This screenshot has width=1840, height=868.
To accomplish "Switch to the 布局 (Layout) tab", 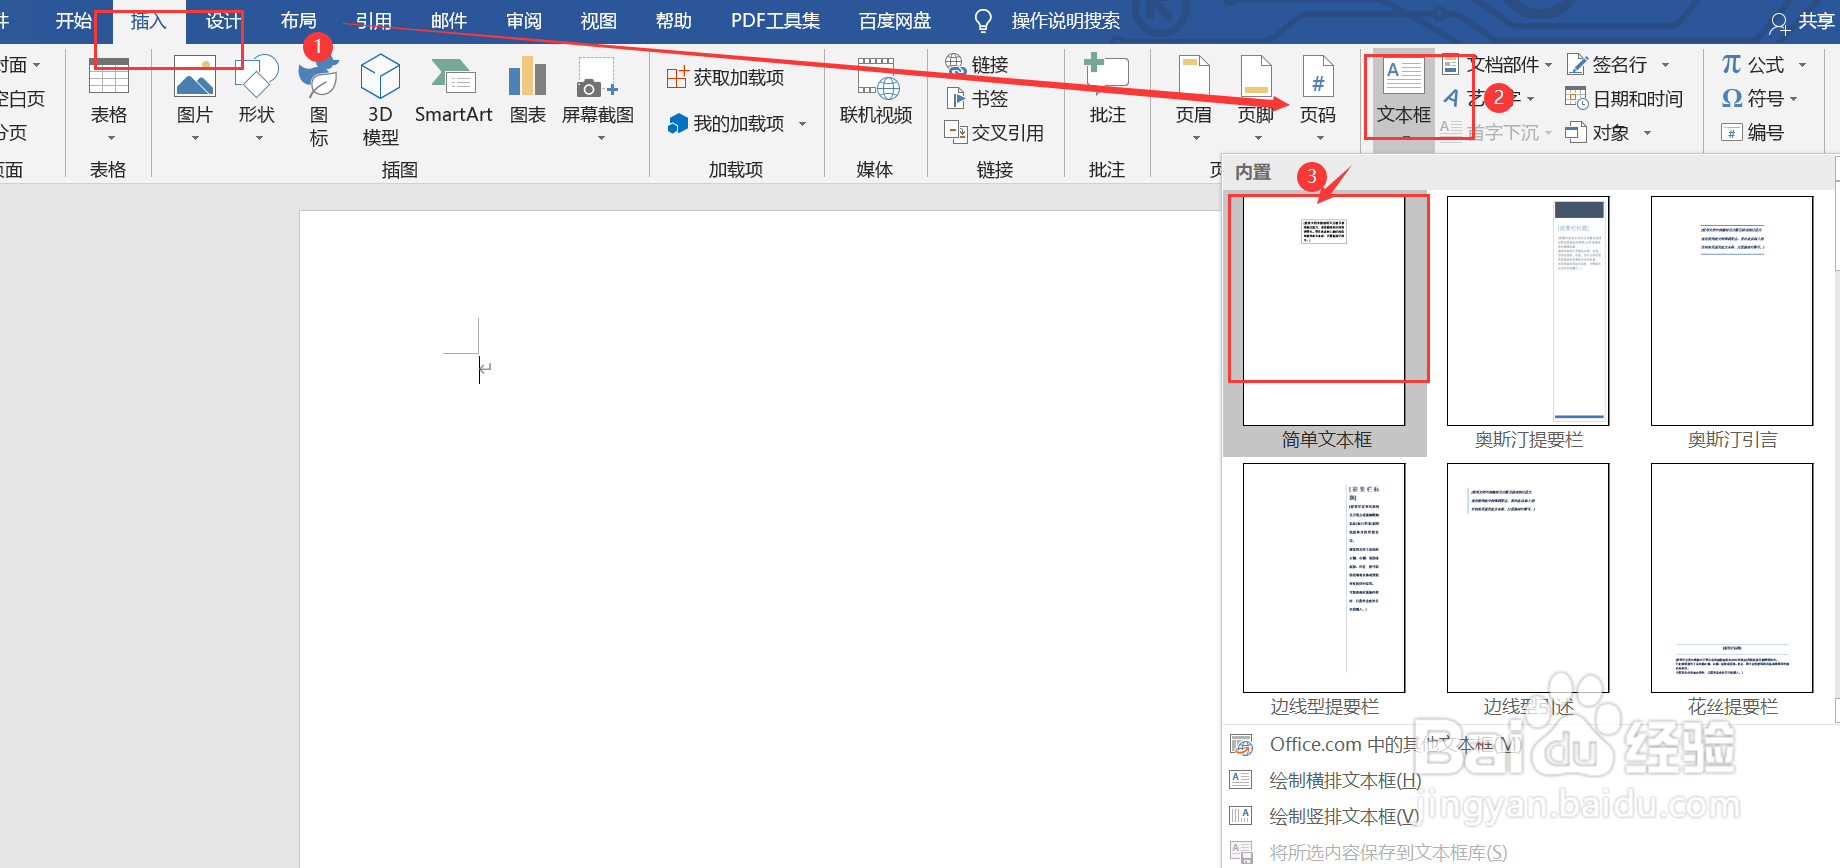I will [298, 21].
